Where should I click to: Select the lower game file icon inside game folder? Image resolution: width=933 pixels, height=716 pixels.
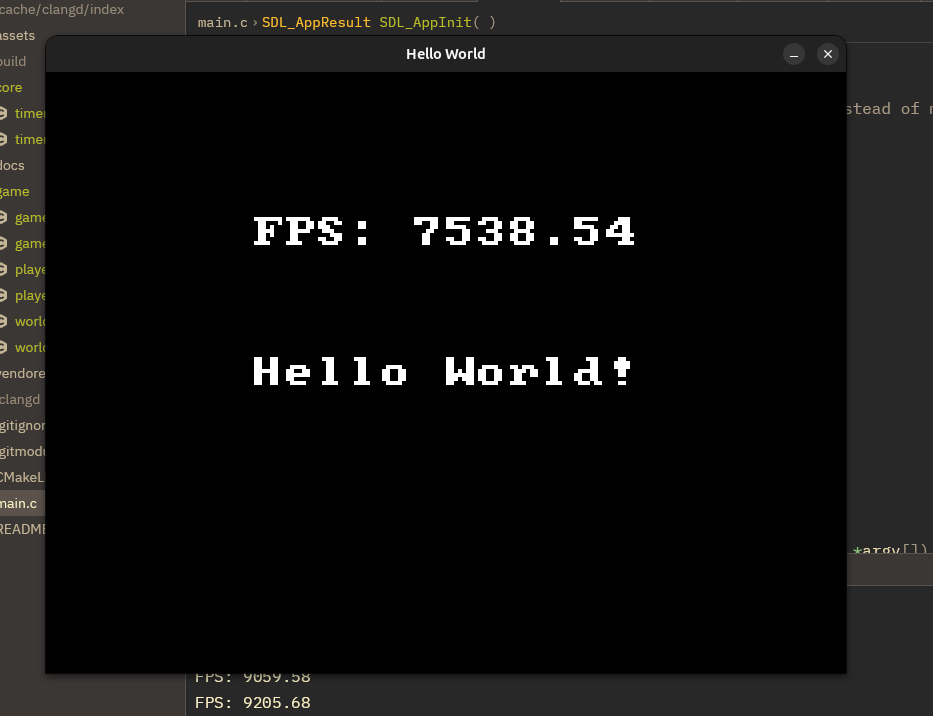point(4,243)
